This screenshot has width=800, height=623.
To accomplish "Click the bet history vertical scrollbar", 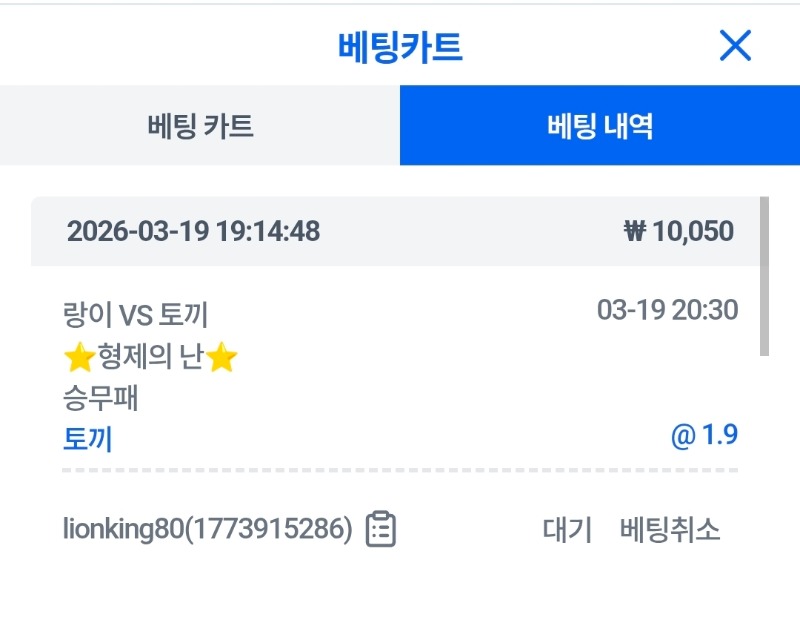I will click(764, 276).
